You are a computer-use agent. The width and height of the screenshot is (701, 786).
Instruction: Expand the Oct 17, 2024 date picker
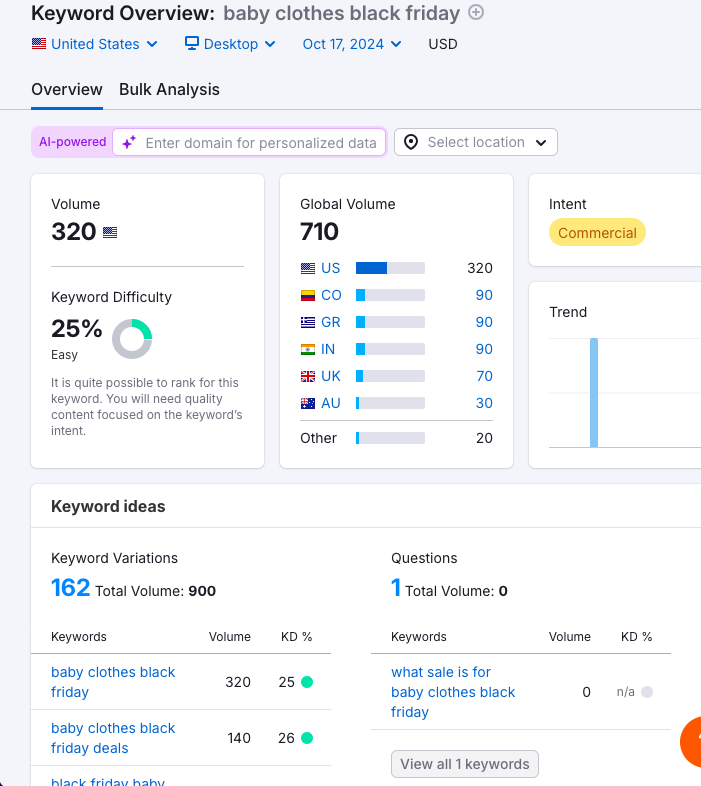pyautogui.click(x=352, y=44)
